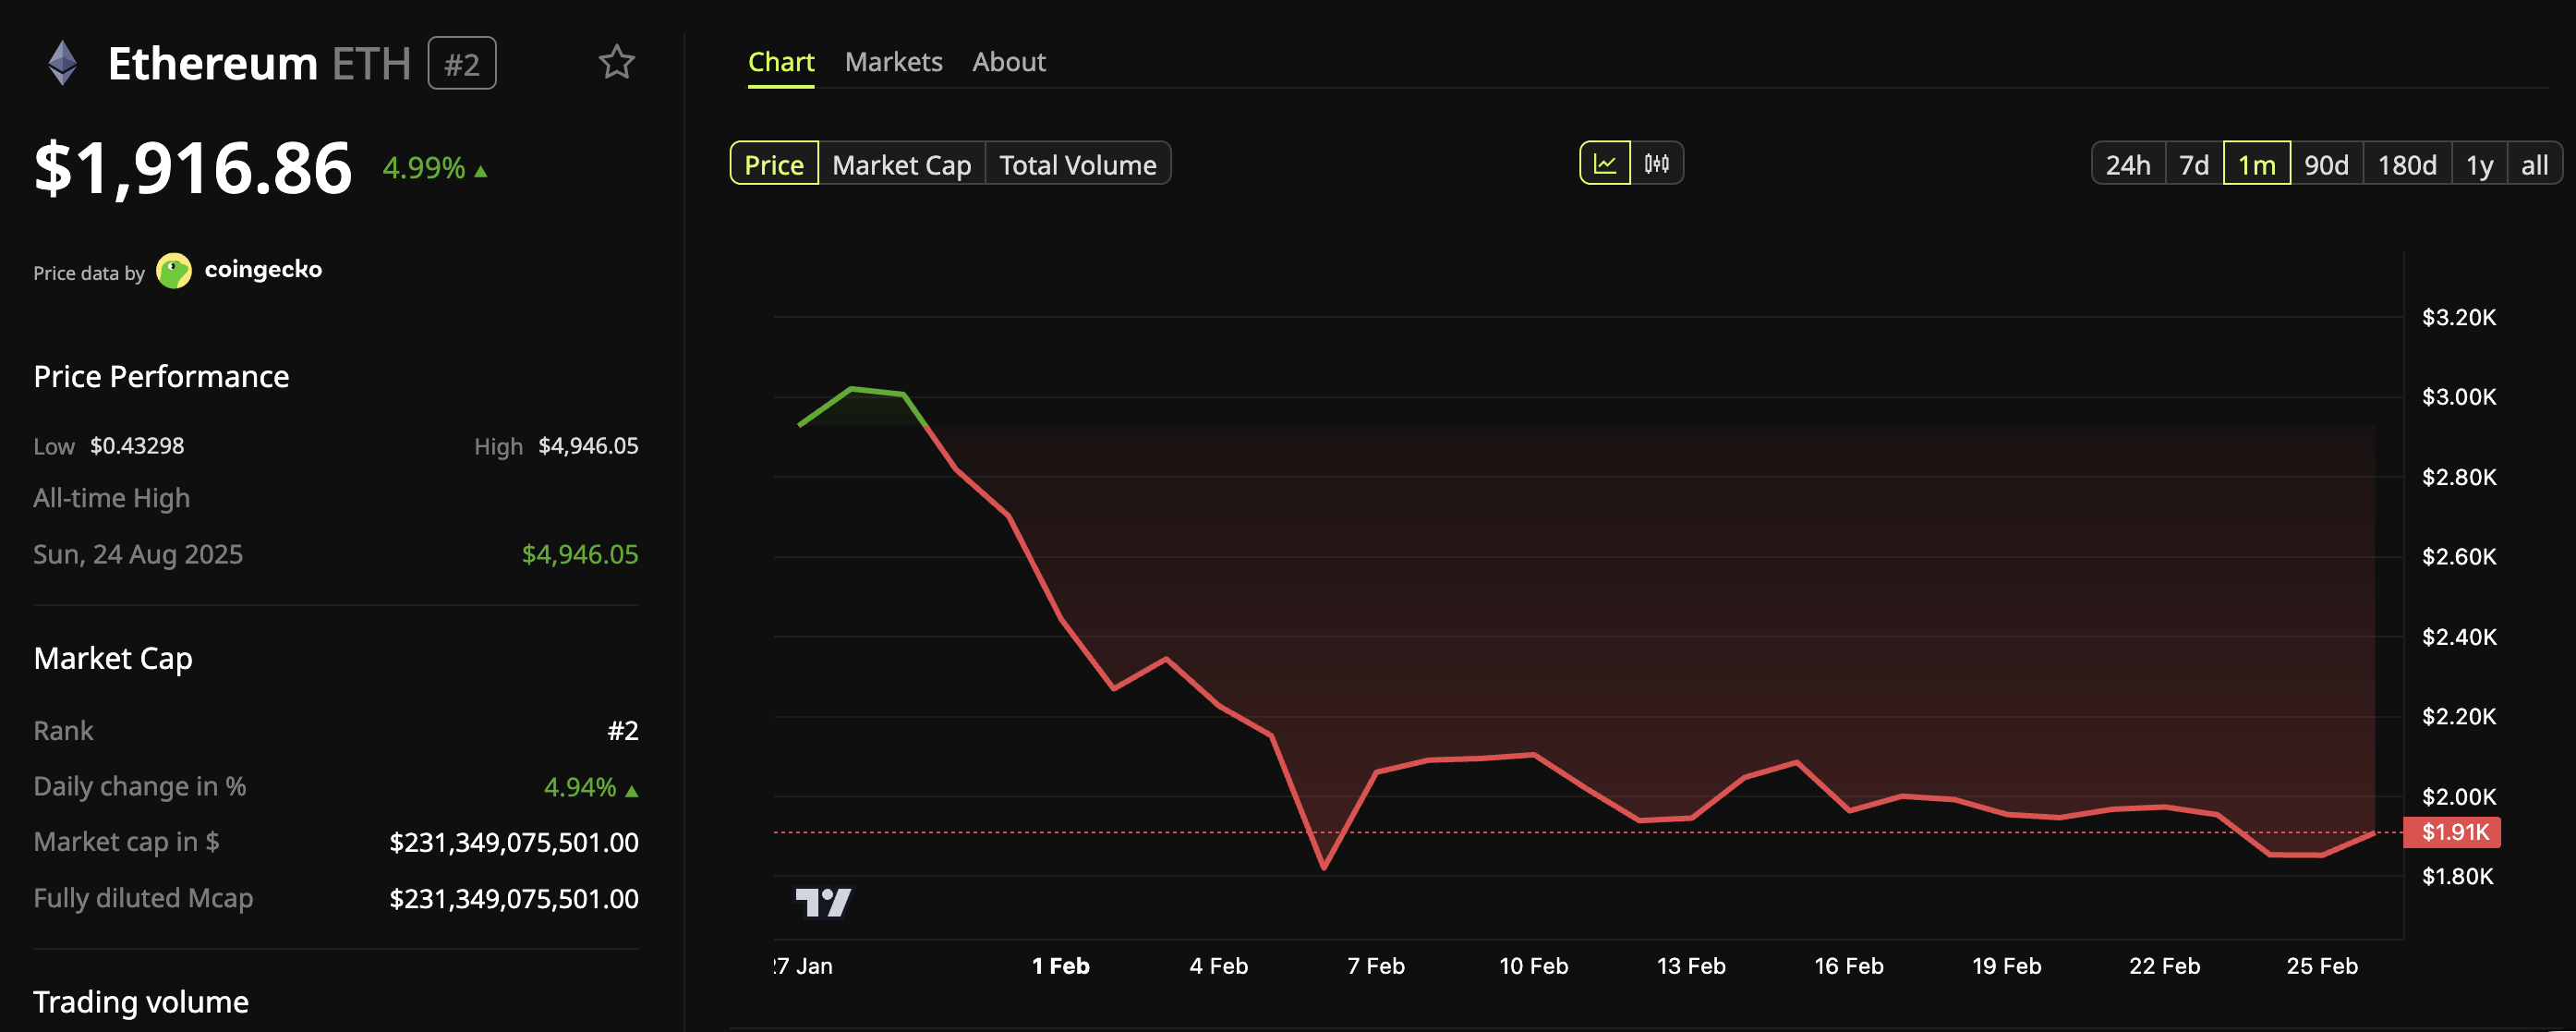Click the rank badge showing #2
The width and height of the screenshot is (2576, 1032).
click(461, 62)
